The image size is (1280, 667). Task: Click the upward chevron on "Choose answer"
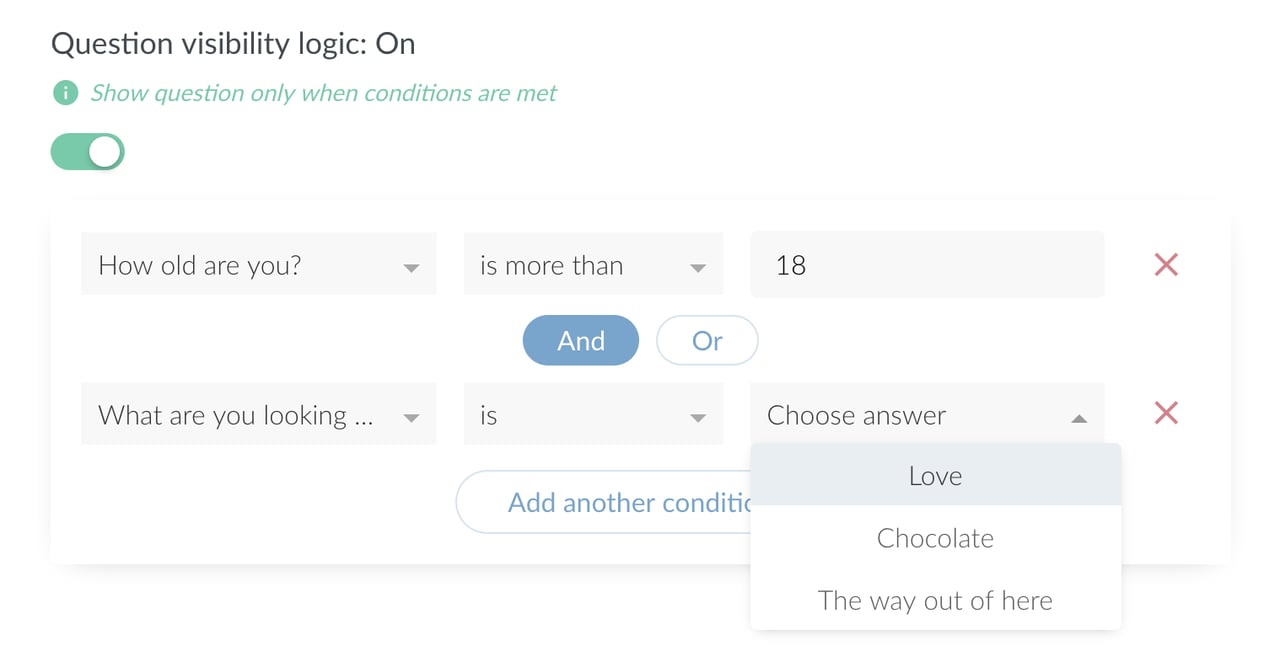coord(1079,420)
